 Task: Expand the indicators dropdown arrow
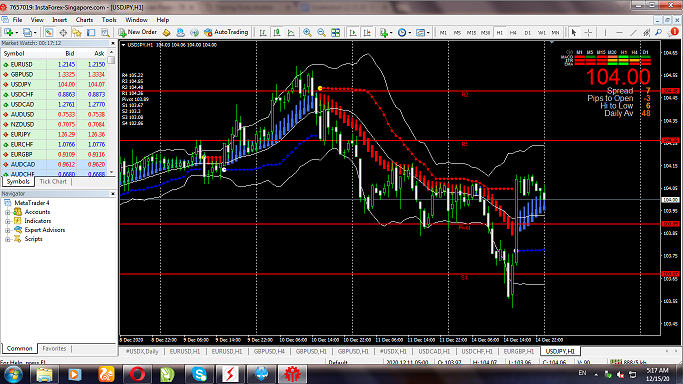[391, 33]
